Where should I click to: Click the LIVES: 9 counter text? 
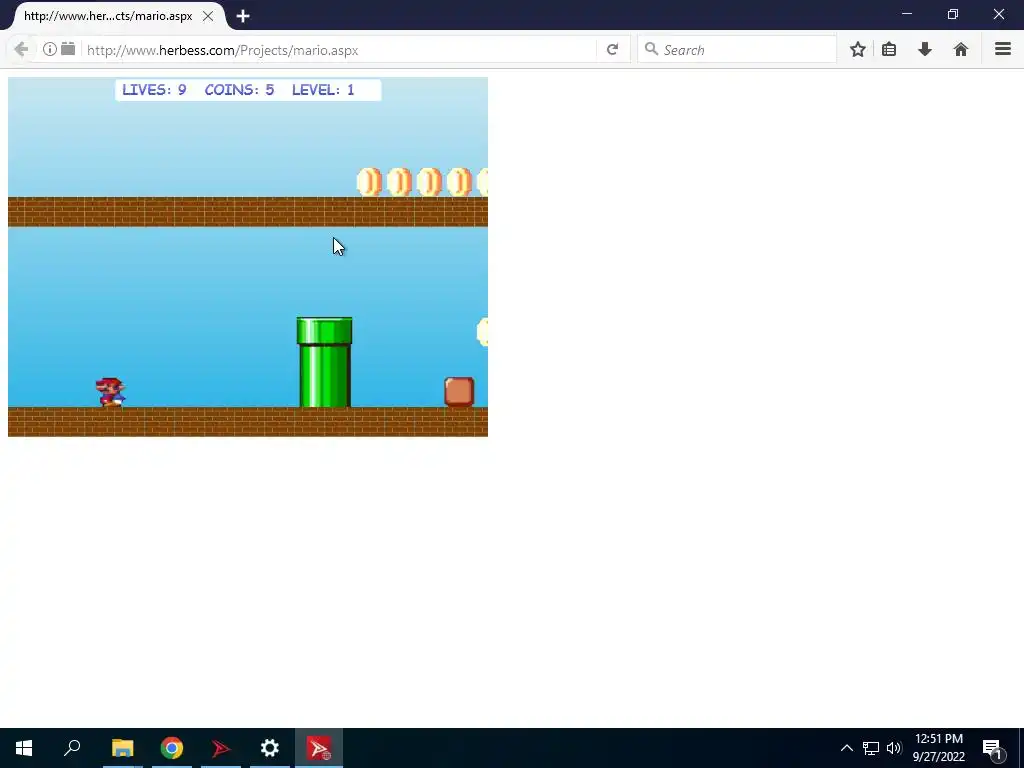click(154, 90)
